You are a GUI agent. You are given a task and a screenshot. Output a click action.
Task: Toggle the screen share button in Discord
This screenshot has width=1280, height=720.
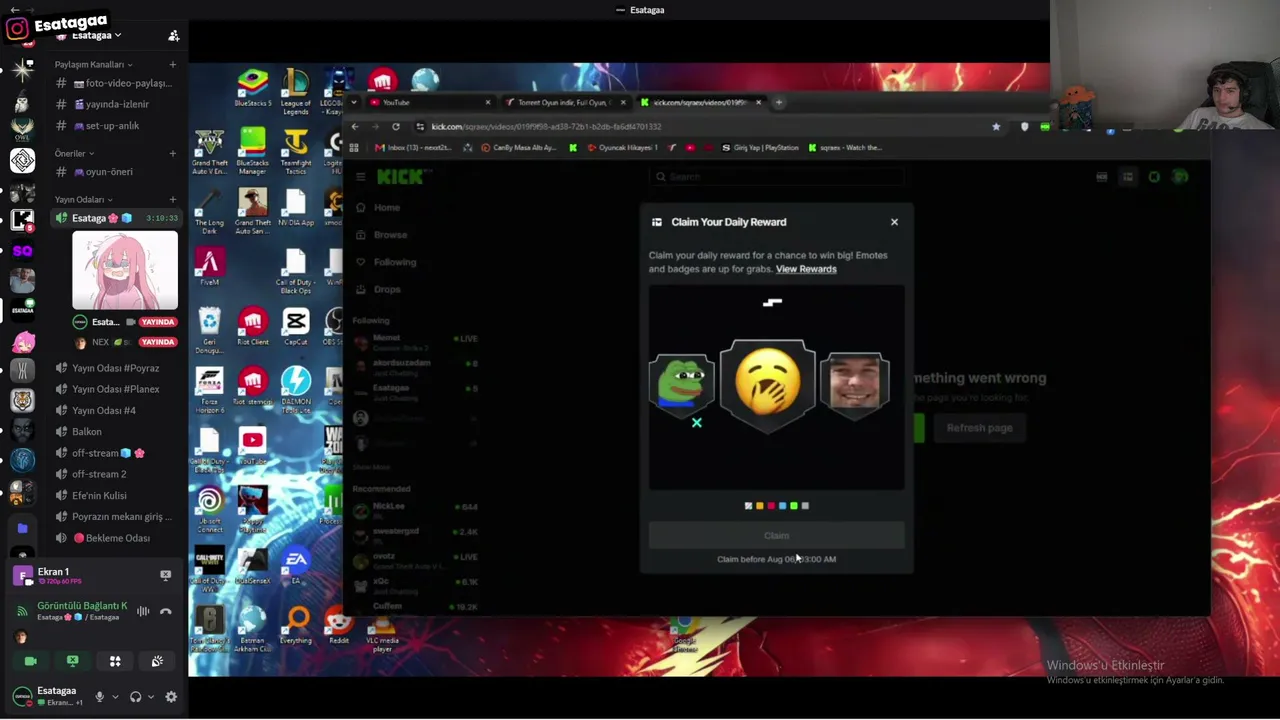coord(72,661)
